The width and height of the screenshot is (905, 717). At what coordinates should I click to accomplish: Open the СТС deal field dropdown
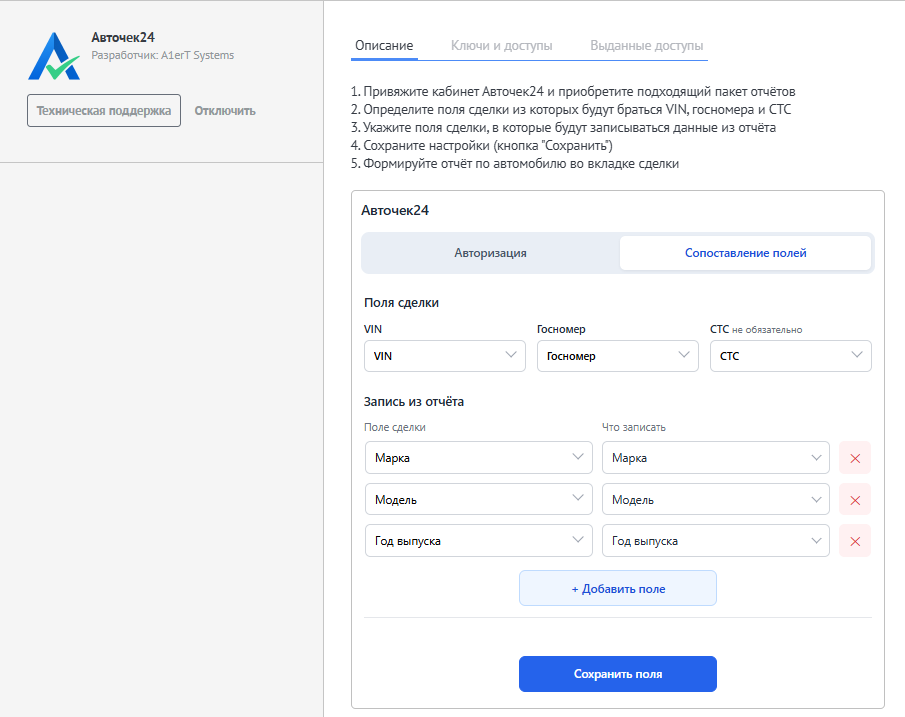(x=791, y=356)
